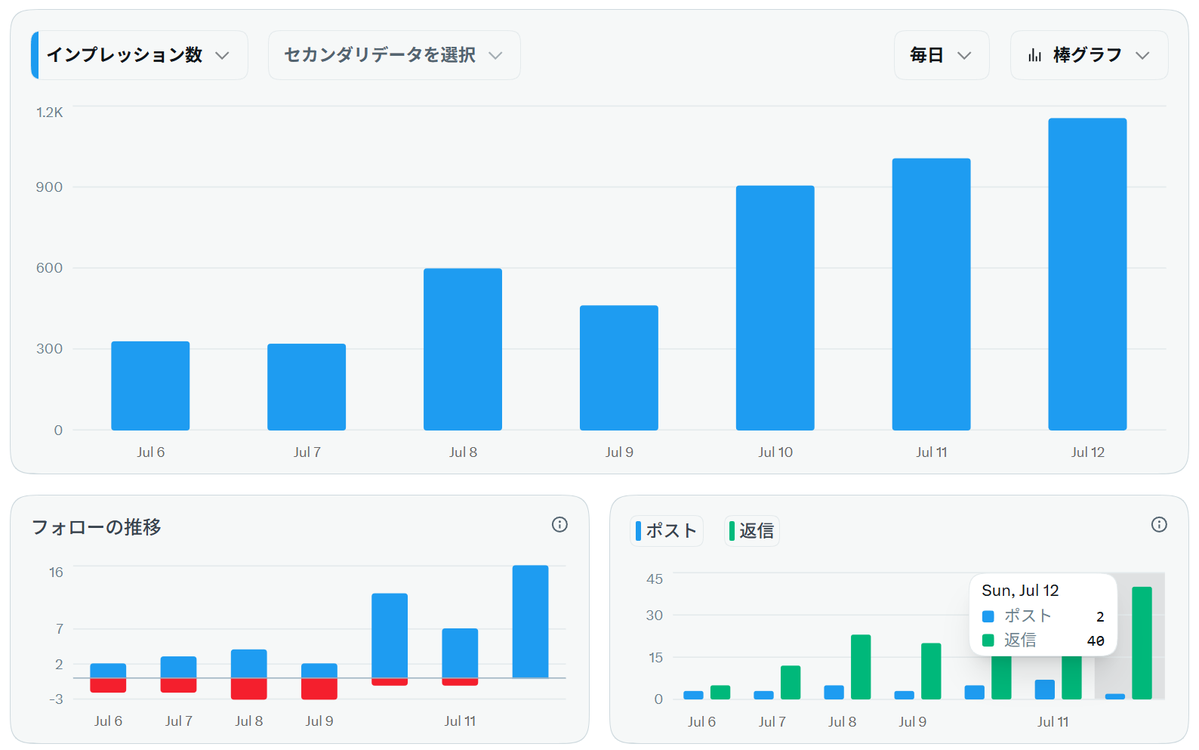Viewport: 1199px width, 750px height.
Task: Click the フォローの推移 card title
Action: coord(96,528)
